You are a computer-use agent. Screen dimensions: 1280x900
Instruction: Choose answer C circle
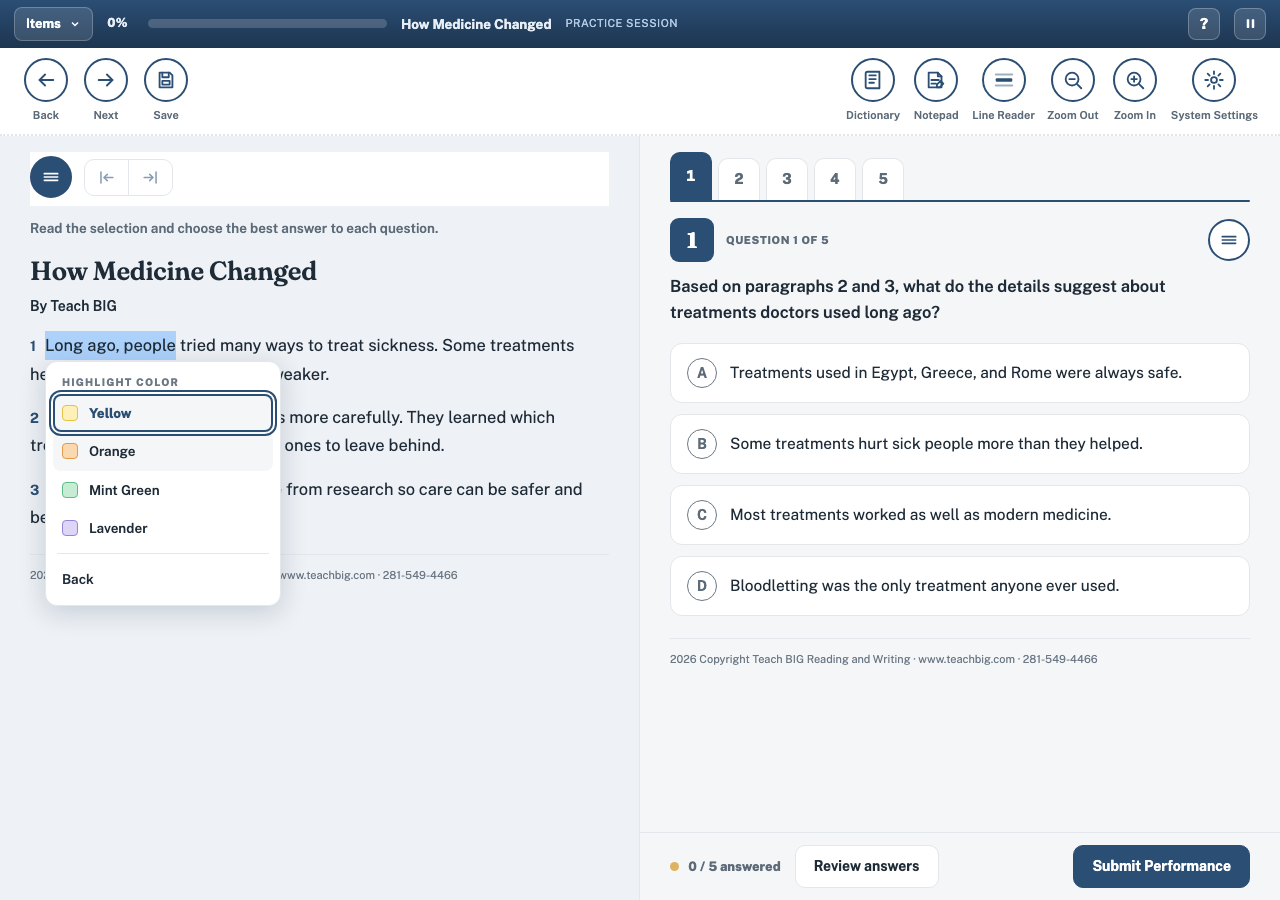702,515
